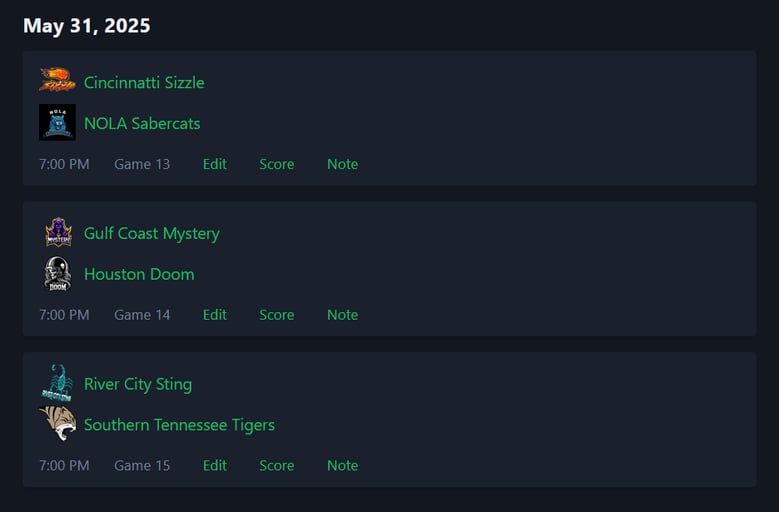
Task: Open the Houston Doom team link
Action: click(x=139, y=274)
